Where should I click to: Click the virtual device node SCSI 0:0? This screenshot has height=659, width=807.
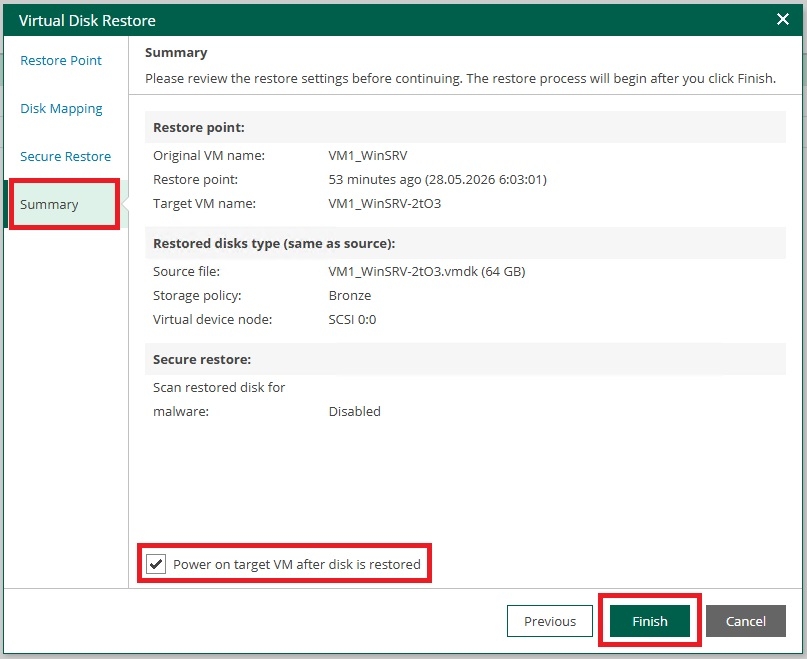(352, 319)
